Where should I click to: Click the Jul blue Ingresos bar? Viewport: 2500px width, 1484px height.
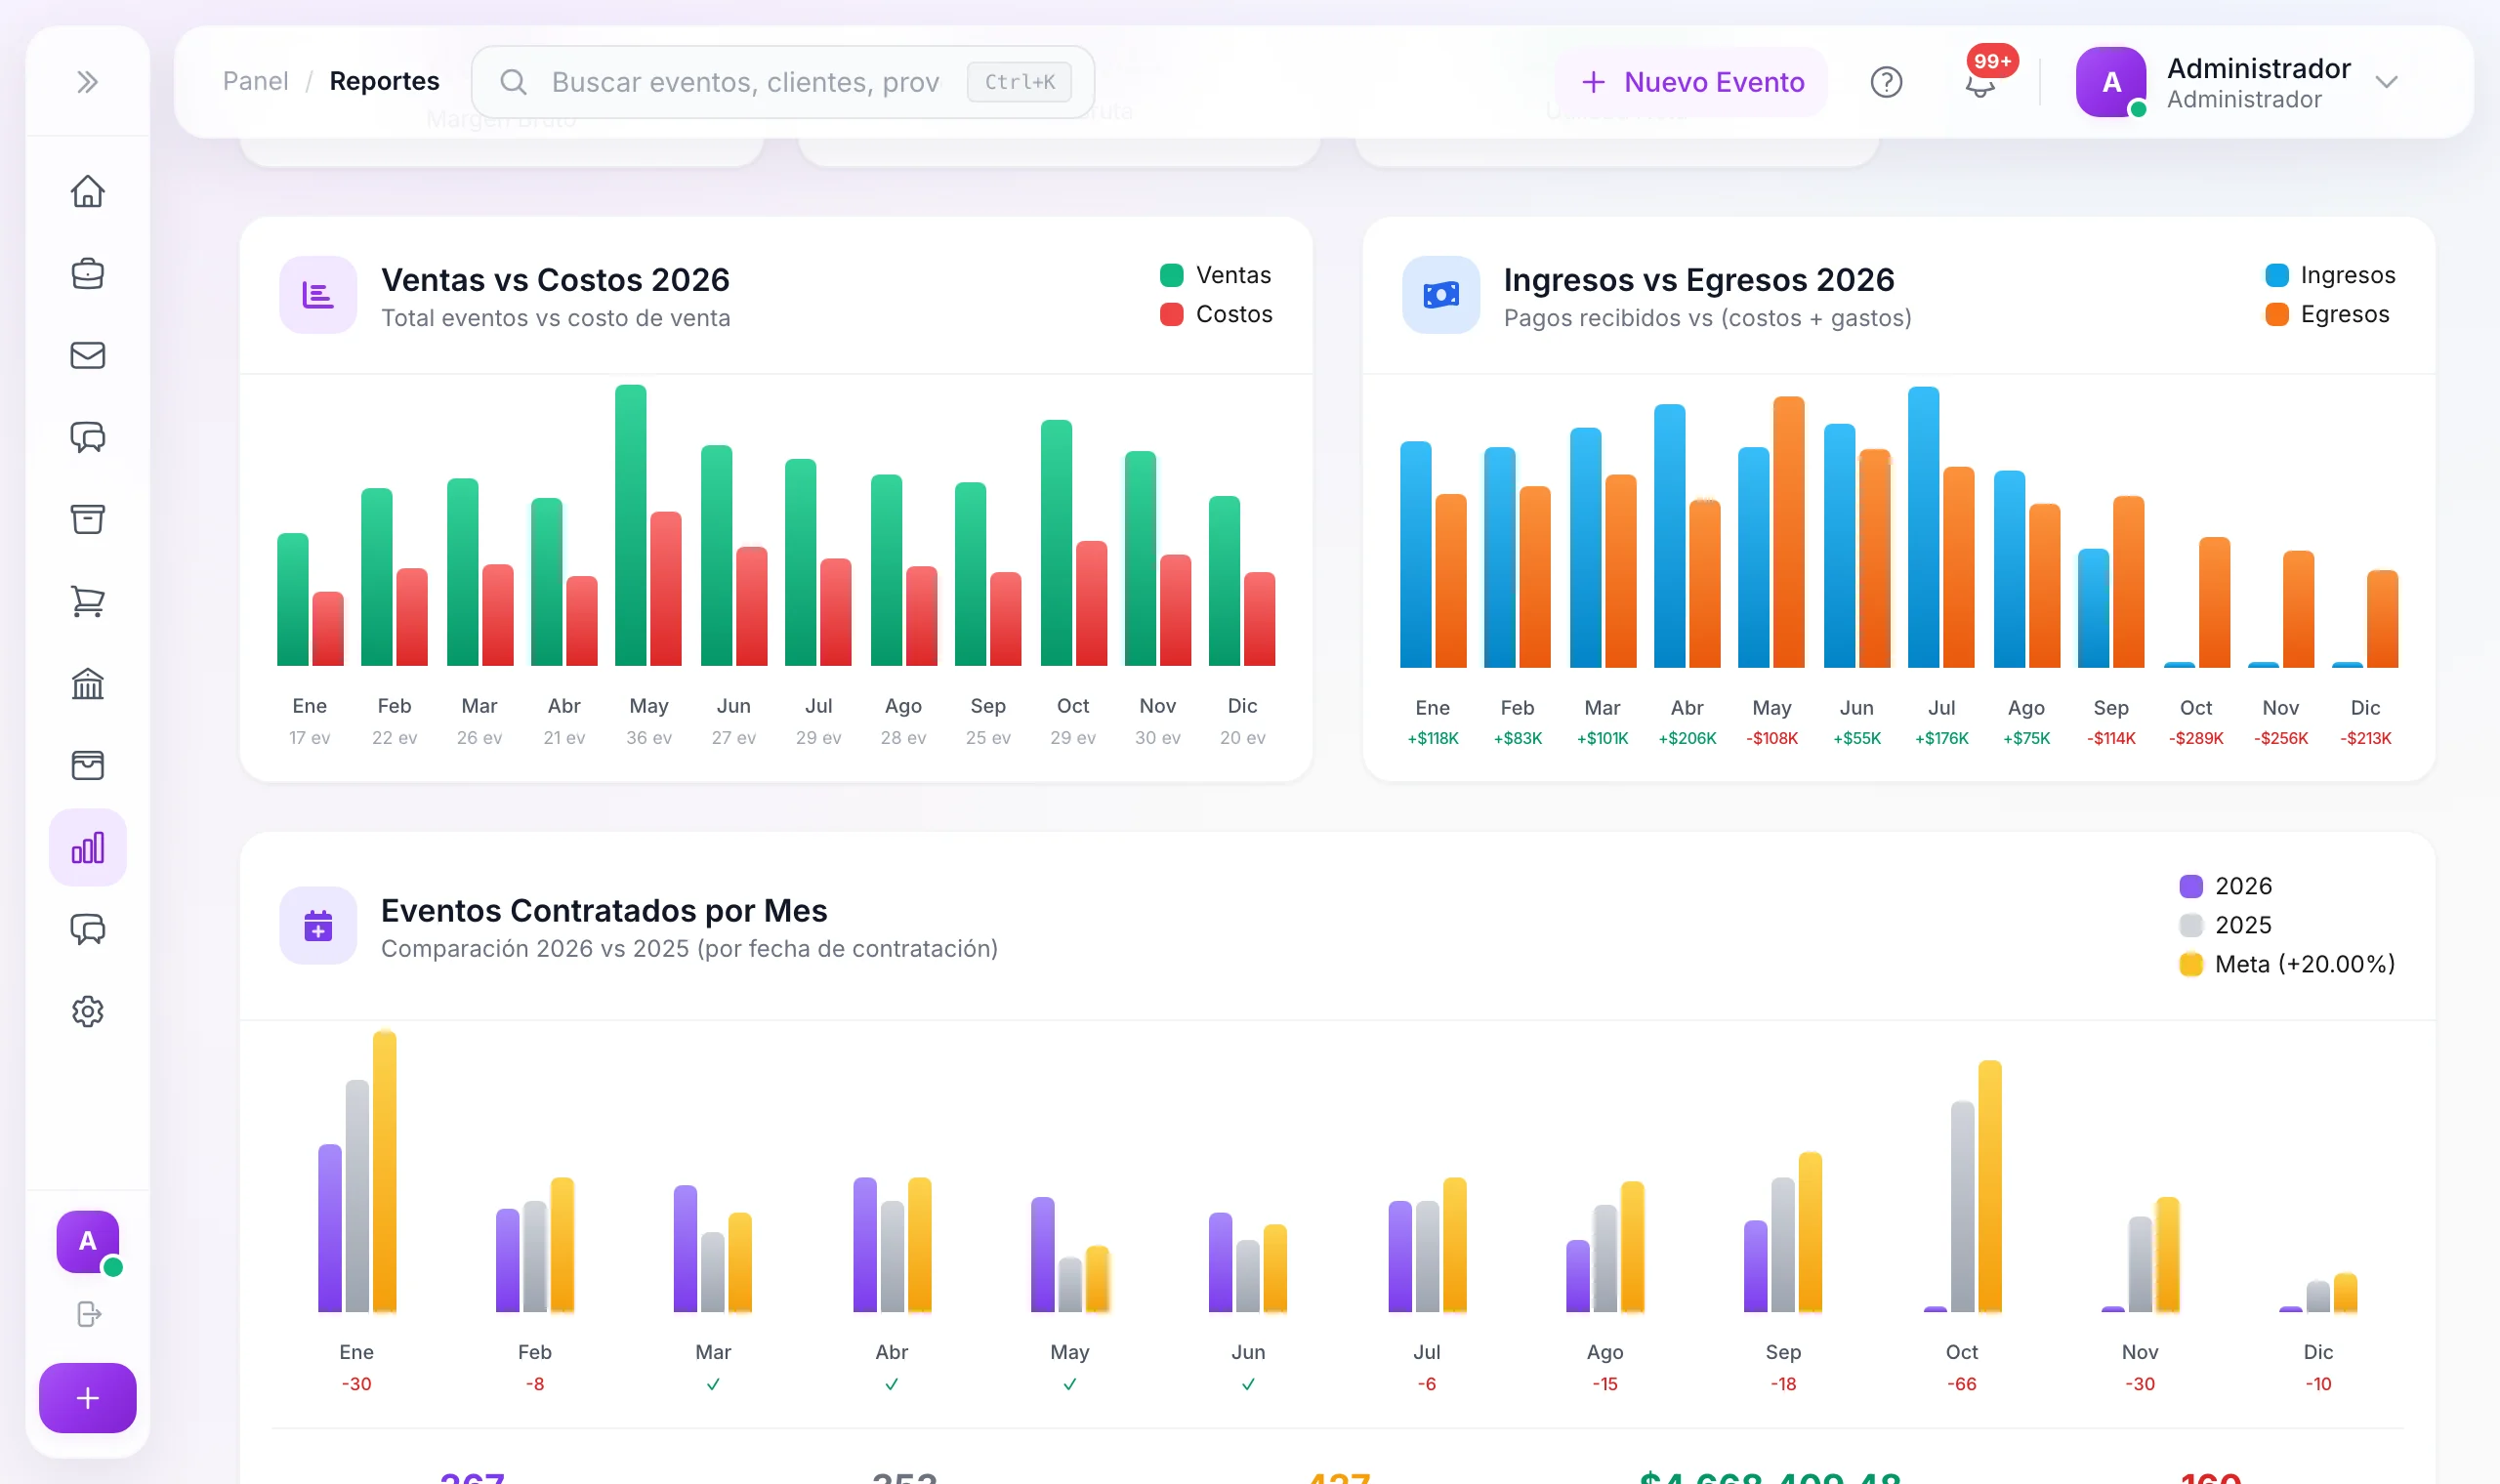(1924, 527)
